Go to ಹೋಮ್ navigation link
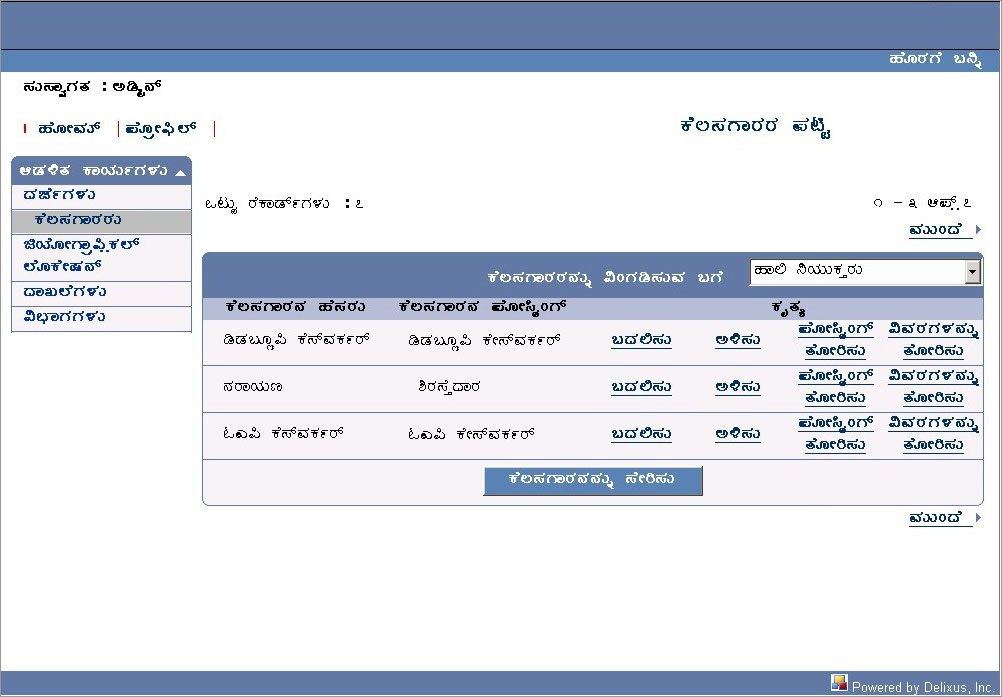The image size is (1002, 697). (69, 129)
